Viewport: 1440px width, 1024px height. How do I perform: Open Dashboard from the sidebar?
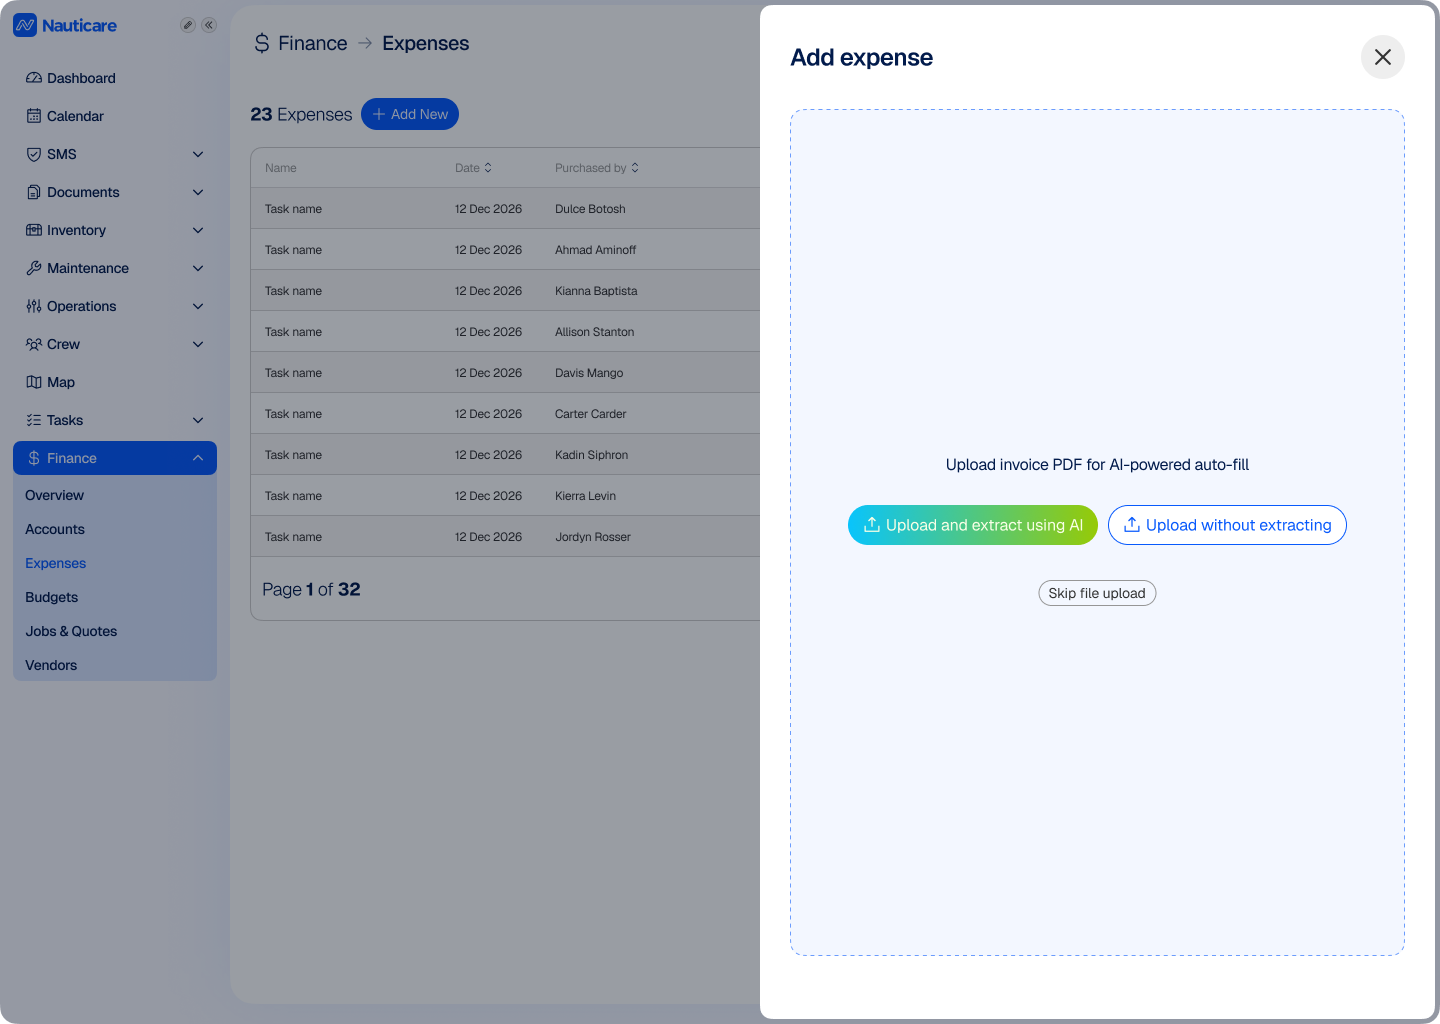point(115,78)
